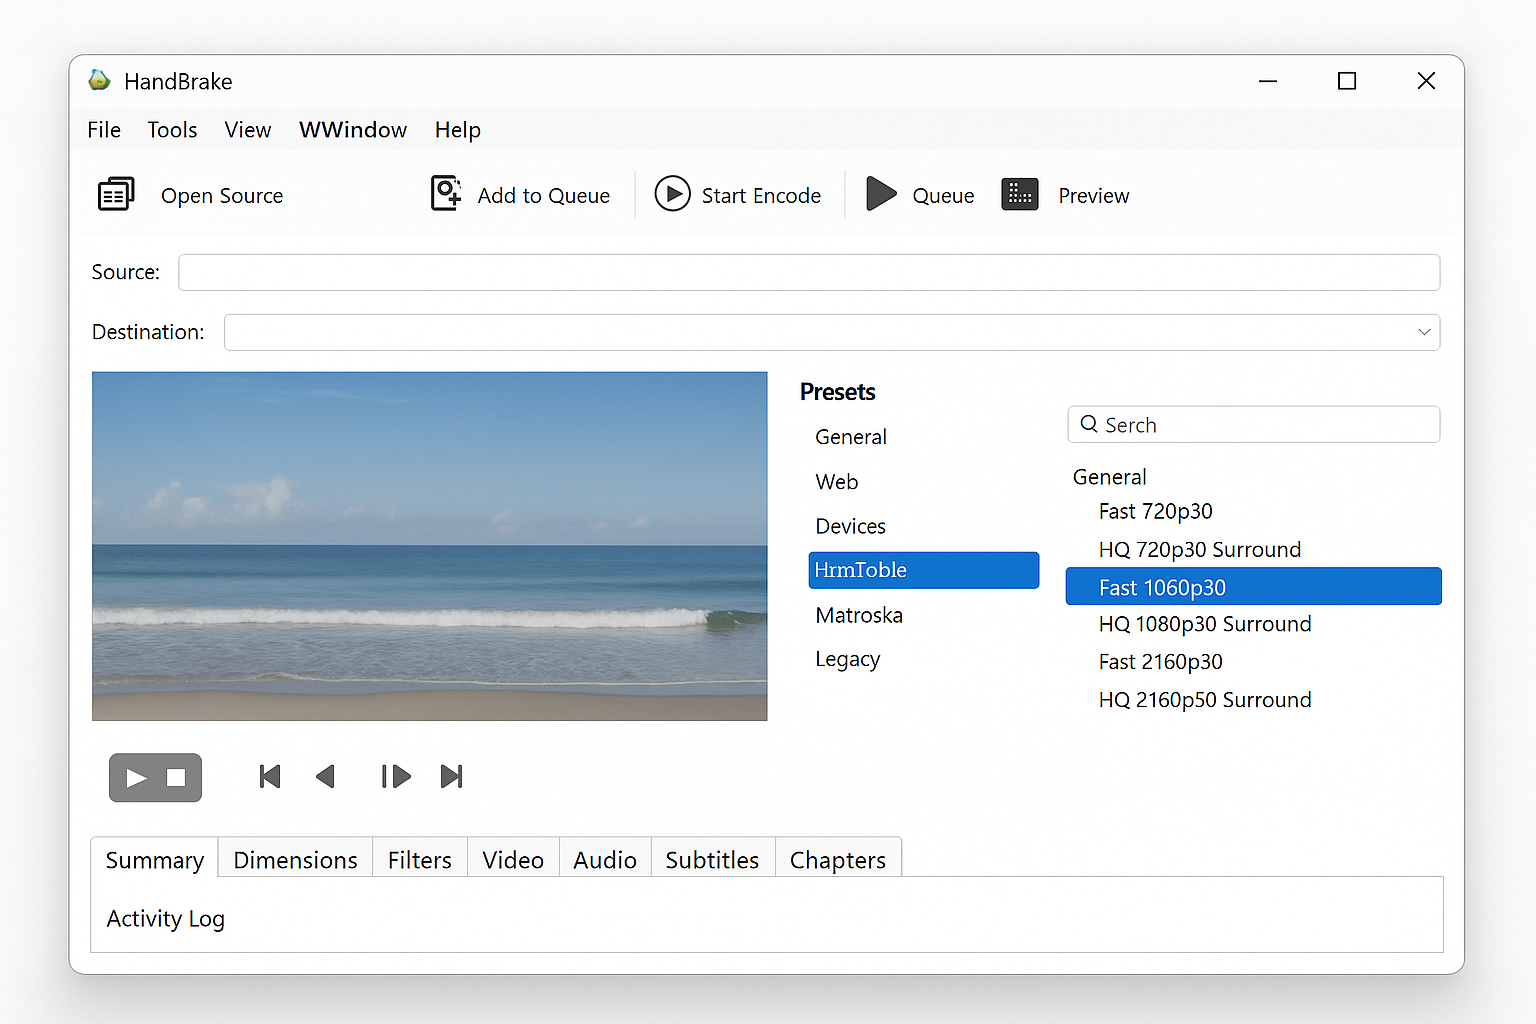The image size is (1536, 1024).
Task: Switch to the Dimensions tab
Action: [294, 859]
